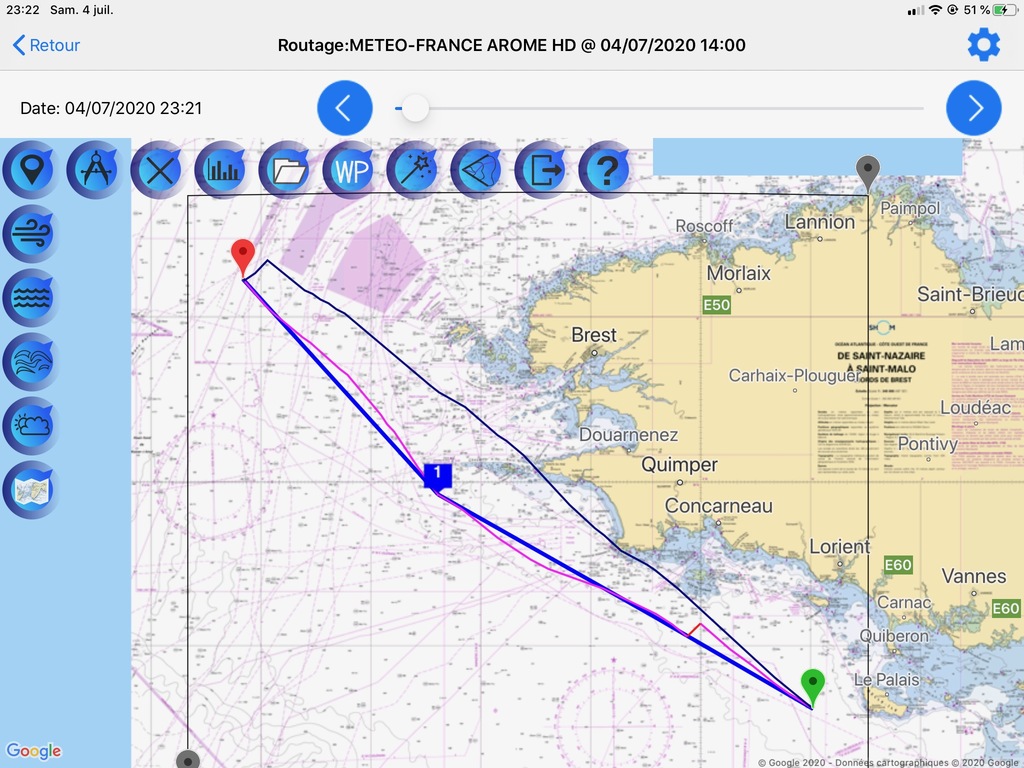Tap the Retour back button

[x=46, y=45]
